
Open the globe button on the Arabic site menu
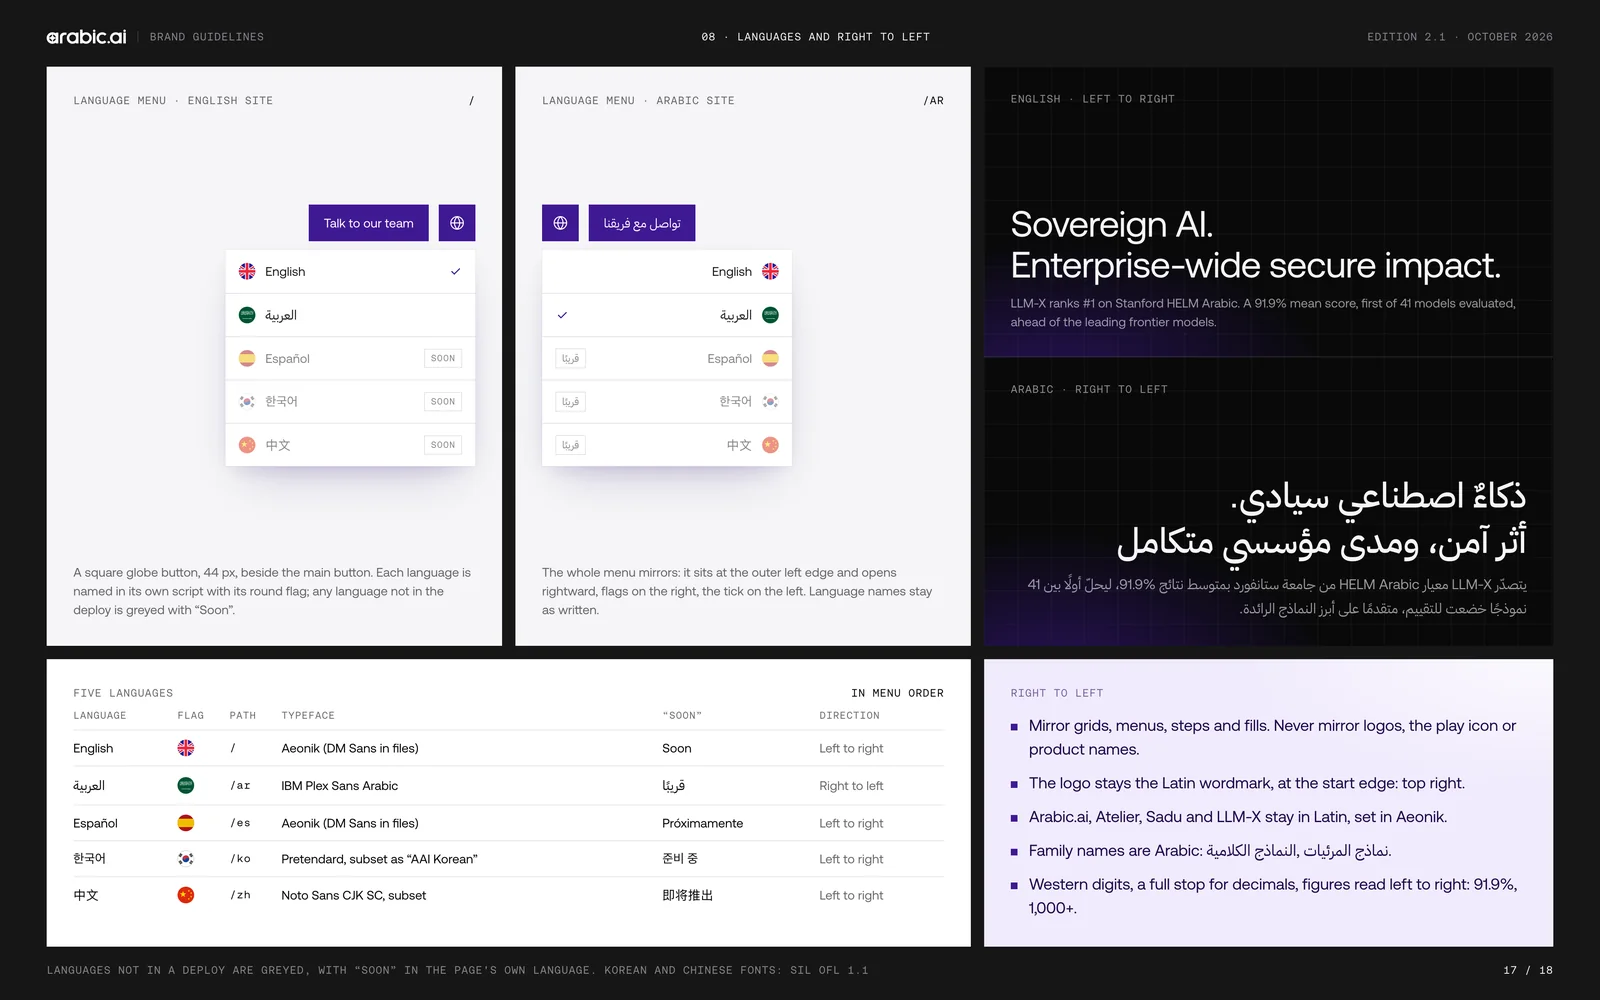click(x=560, y=223)
